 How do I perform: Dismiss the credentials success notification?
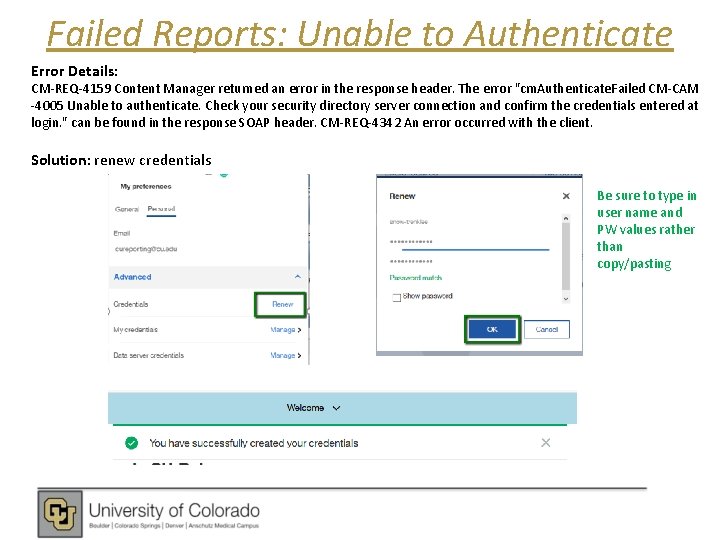[x=546, y=443]
